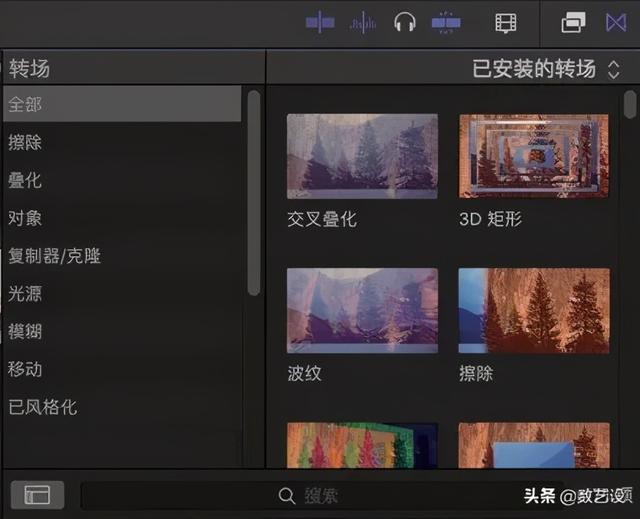Image resolution: width=640 pixels, height=519 pixels.
Task: Toggle the sidebar show/hide button
Action: 37,495
